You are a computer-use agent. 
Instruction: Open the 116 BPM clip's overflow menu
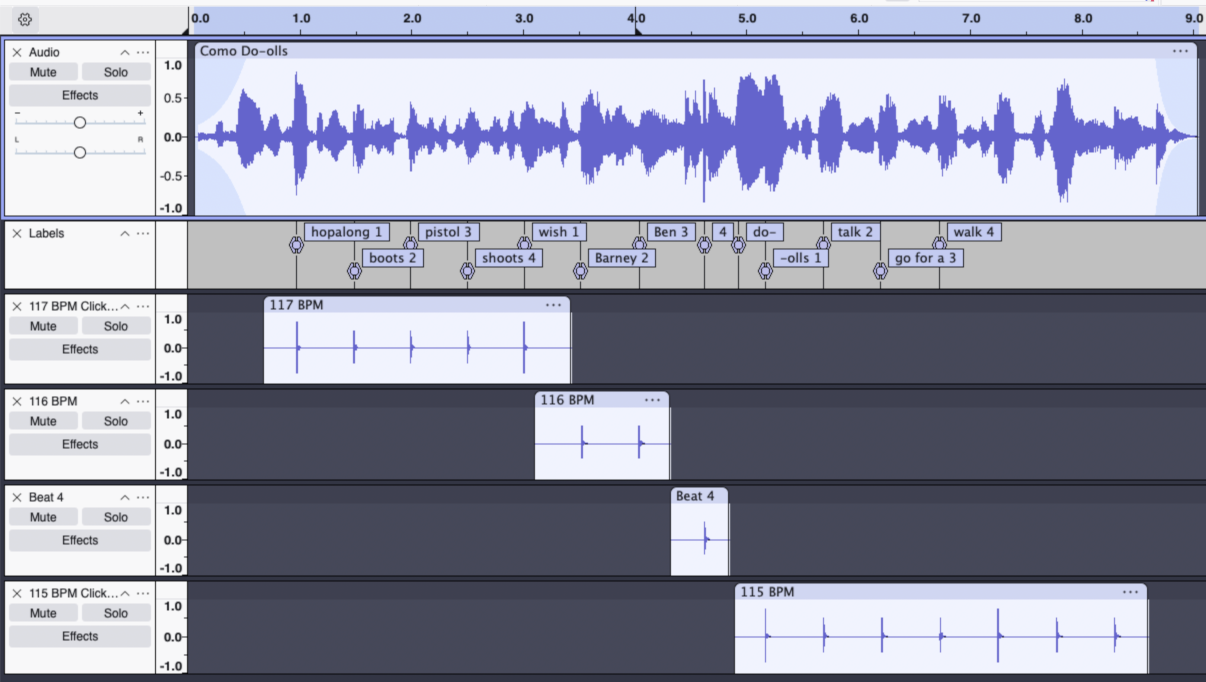[652, 400]
